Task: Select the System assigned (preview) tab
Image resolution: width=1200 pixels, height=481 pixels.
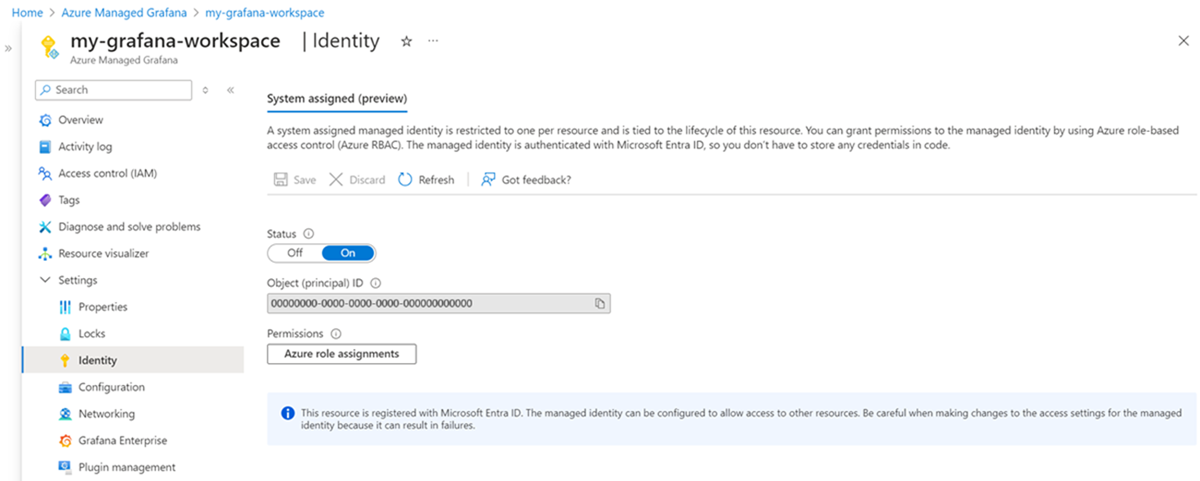Action: (x=337, y=98)
